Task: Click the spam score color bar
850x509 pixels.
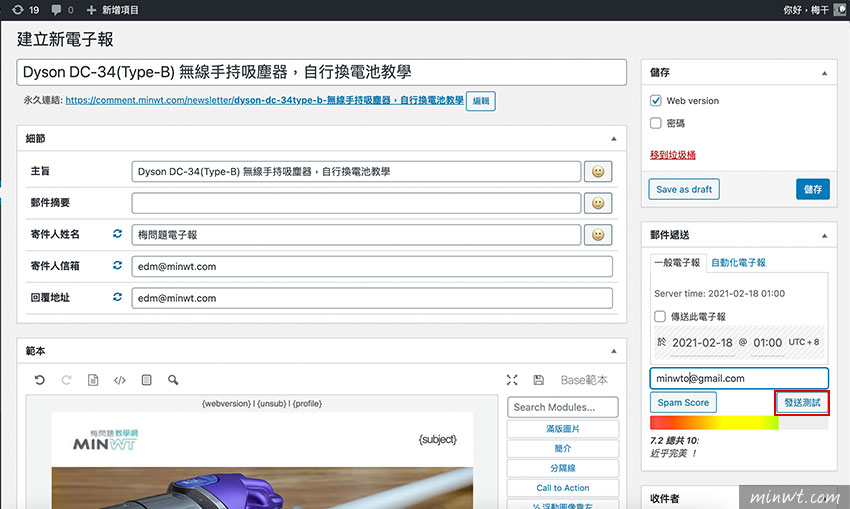Action: click(x=739, y=423)
